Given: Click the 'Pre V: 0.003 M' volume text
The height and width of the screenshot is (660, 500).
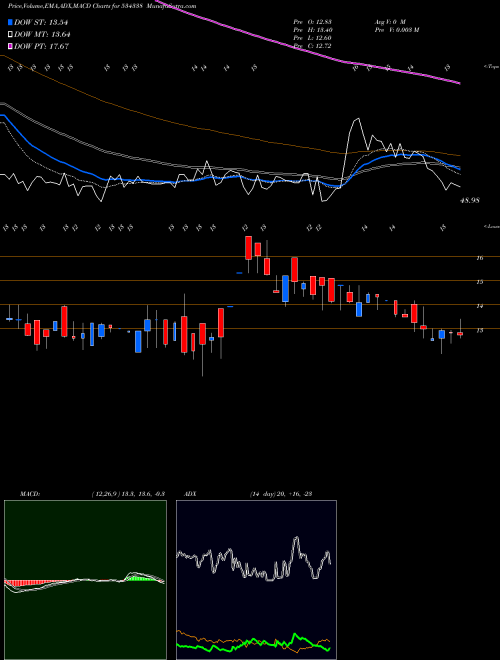Looking at the screenshot, I should click(x=397, y=30).
